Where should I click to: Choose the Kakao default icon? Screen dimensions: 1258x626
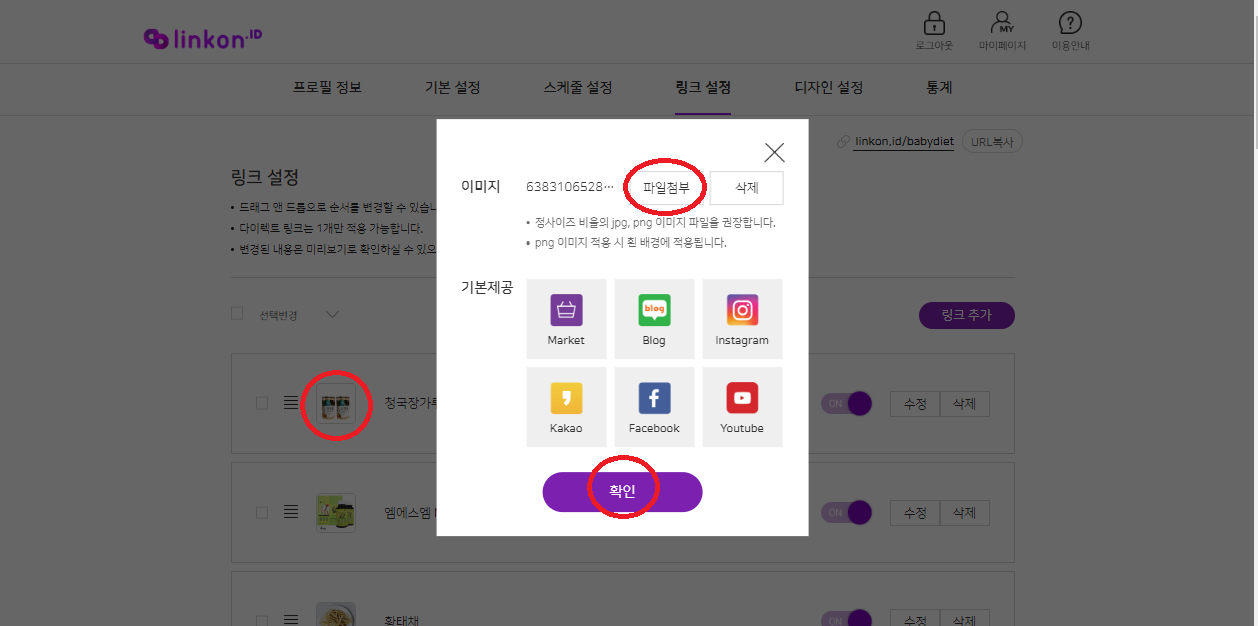click(x=566, y=407)
